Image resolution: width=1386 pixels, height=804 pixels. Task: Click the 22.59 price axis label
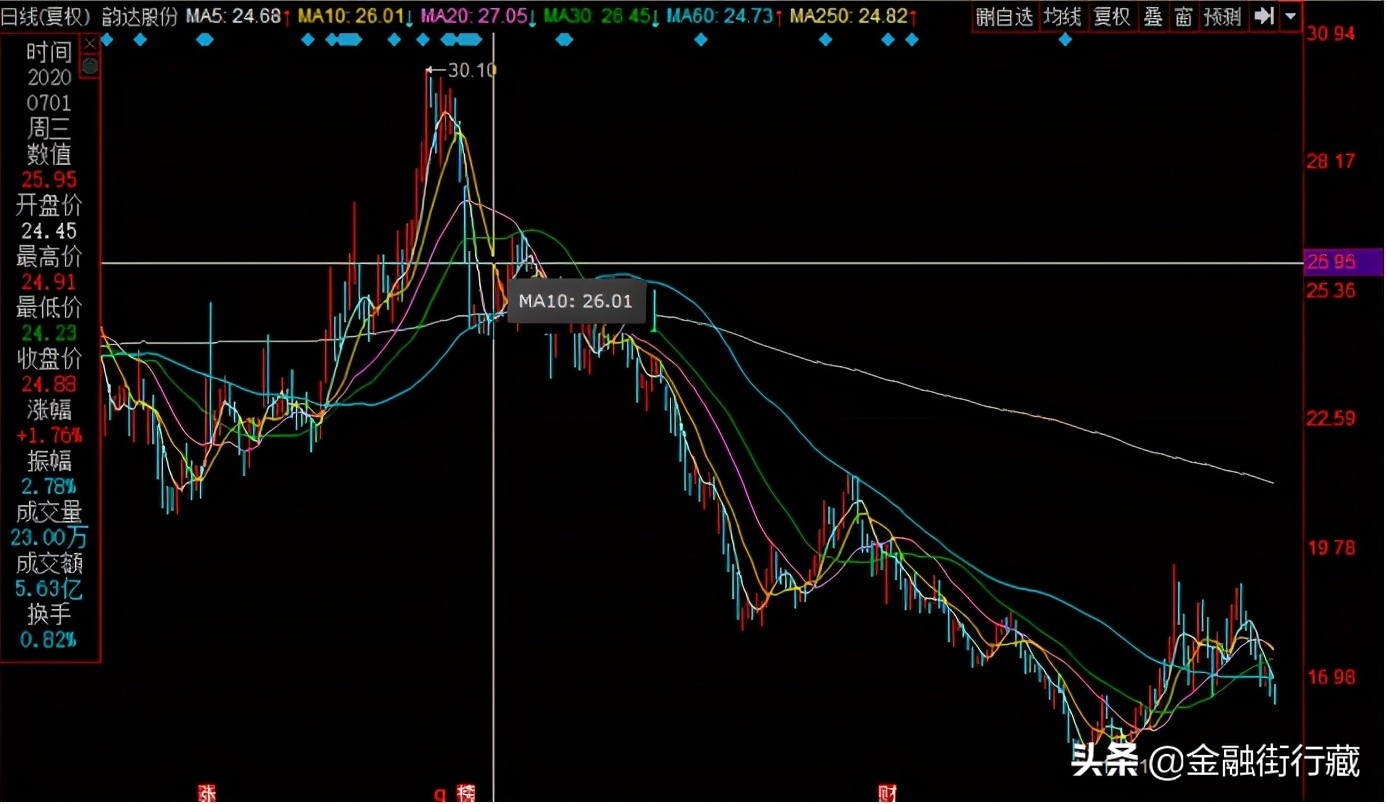click(1333, 418)
